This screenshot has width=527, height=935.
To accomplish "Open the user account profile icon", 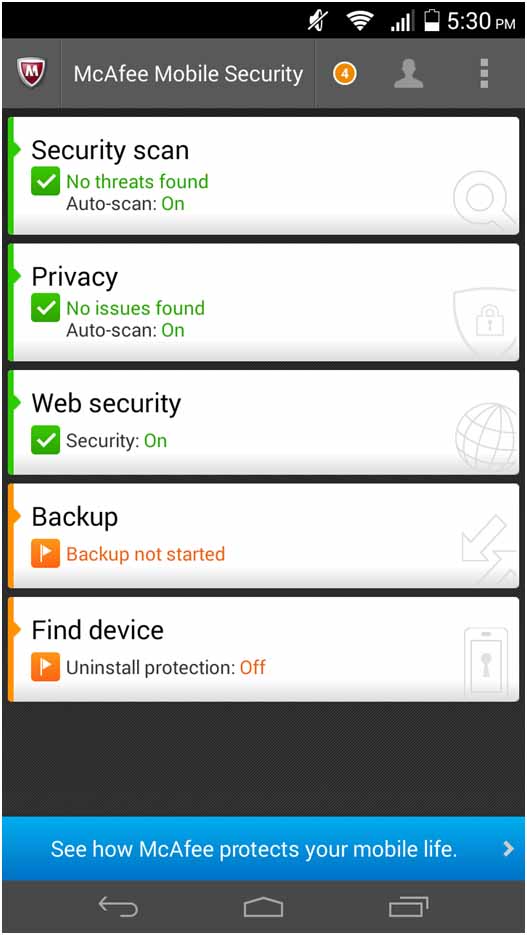I will tap(409, 74).
